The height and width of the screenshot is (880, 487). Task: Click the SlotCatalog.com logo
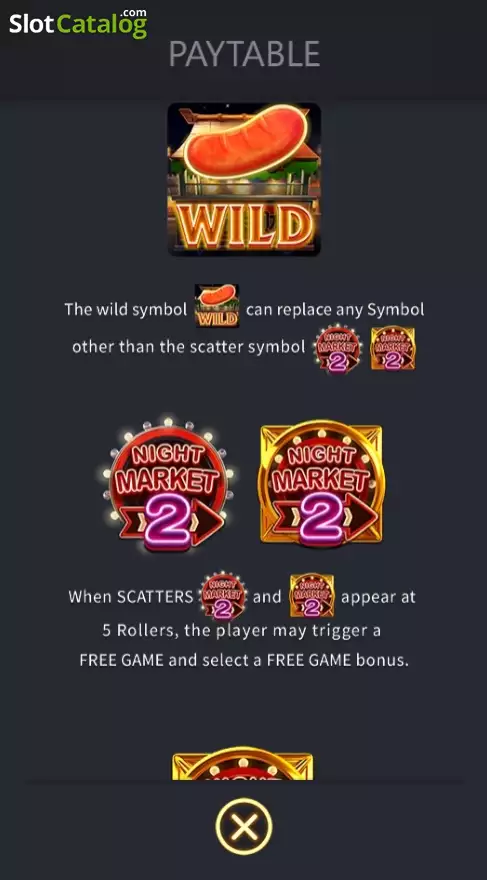pyautogui.click(x=78, y=23)
